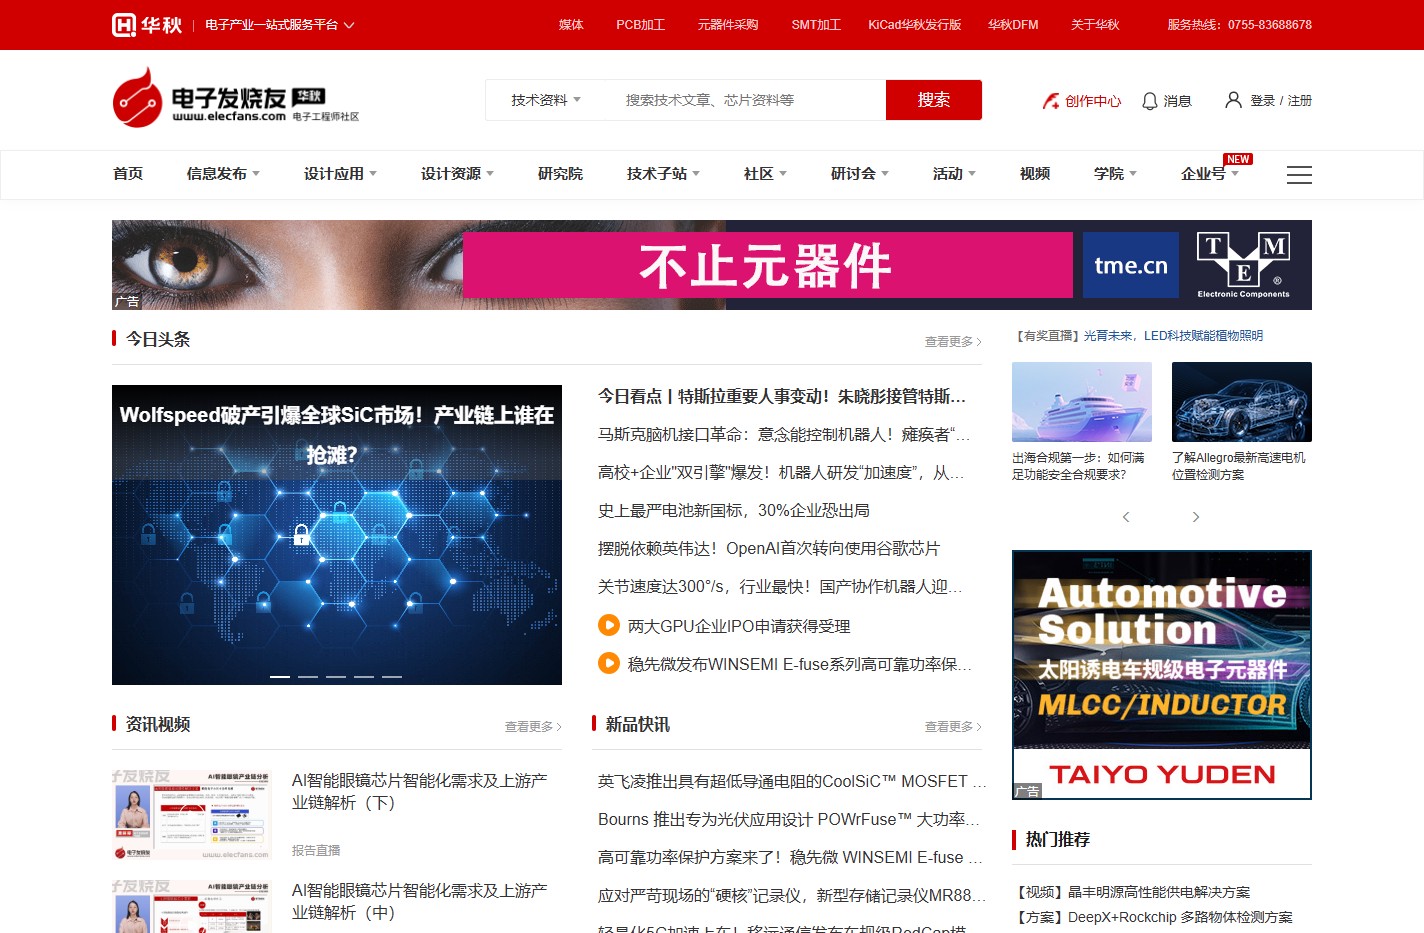
Task: Open 【视频】晶丰明源高性能供电解决方案
Action: (x=1131, y=892)
